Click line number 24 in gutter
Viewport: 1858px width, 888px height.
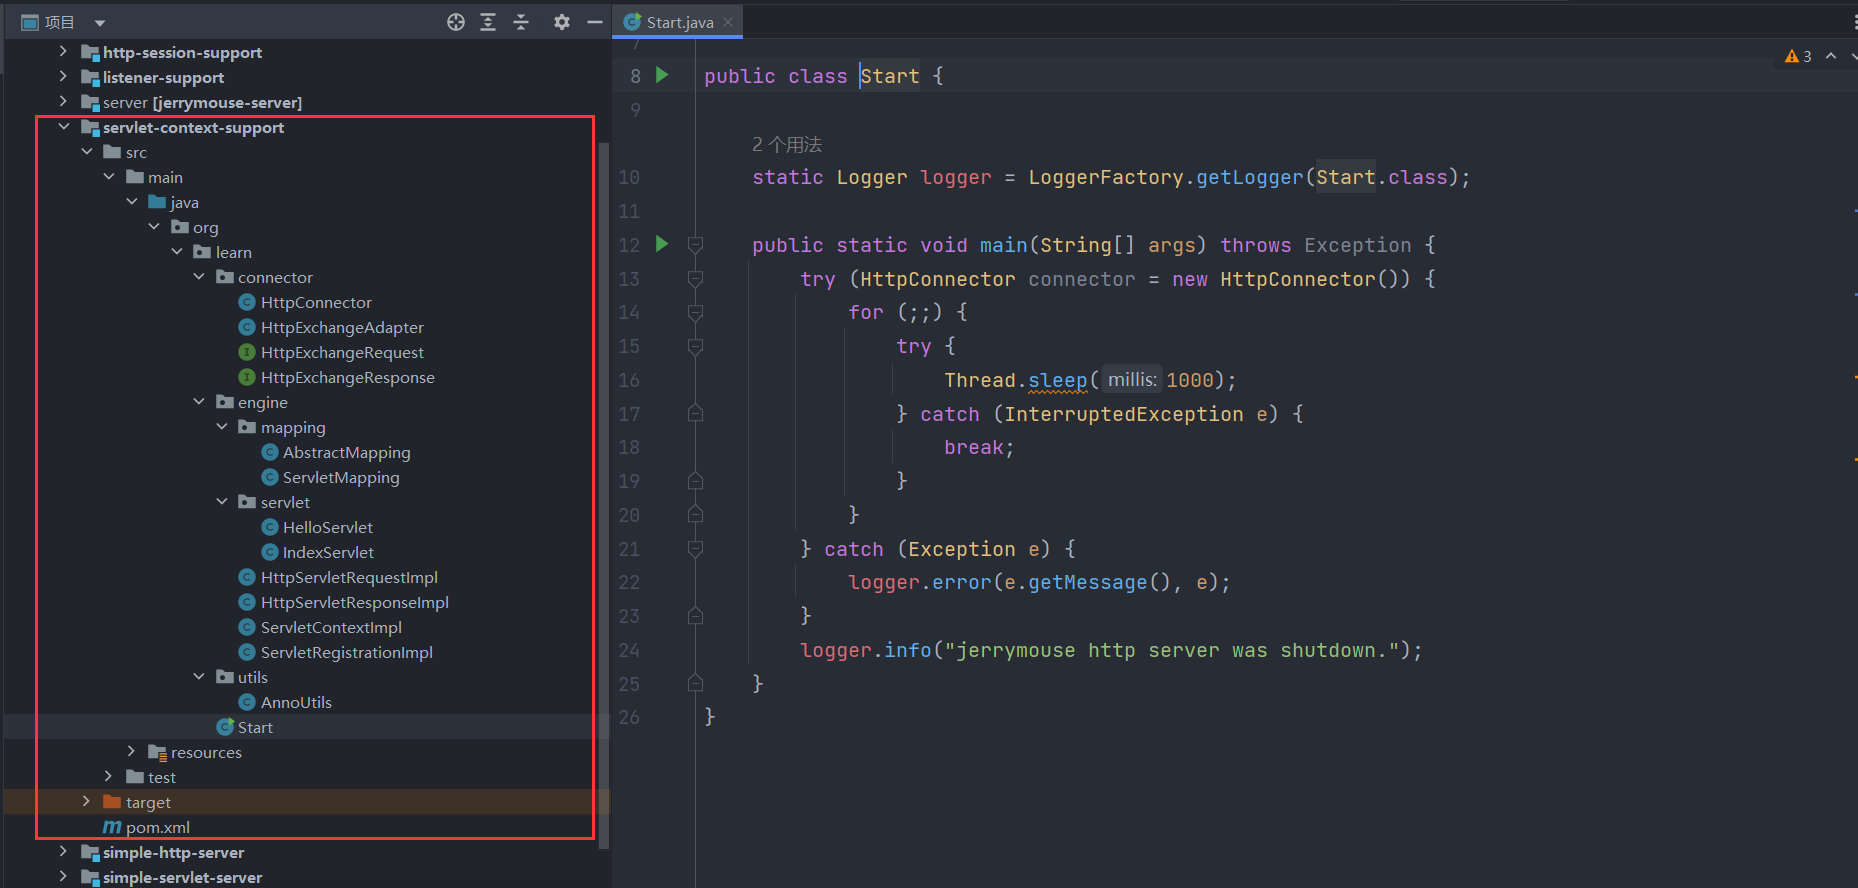point(629,650)
